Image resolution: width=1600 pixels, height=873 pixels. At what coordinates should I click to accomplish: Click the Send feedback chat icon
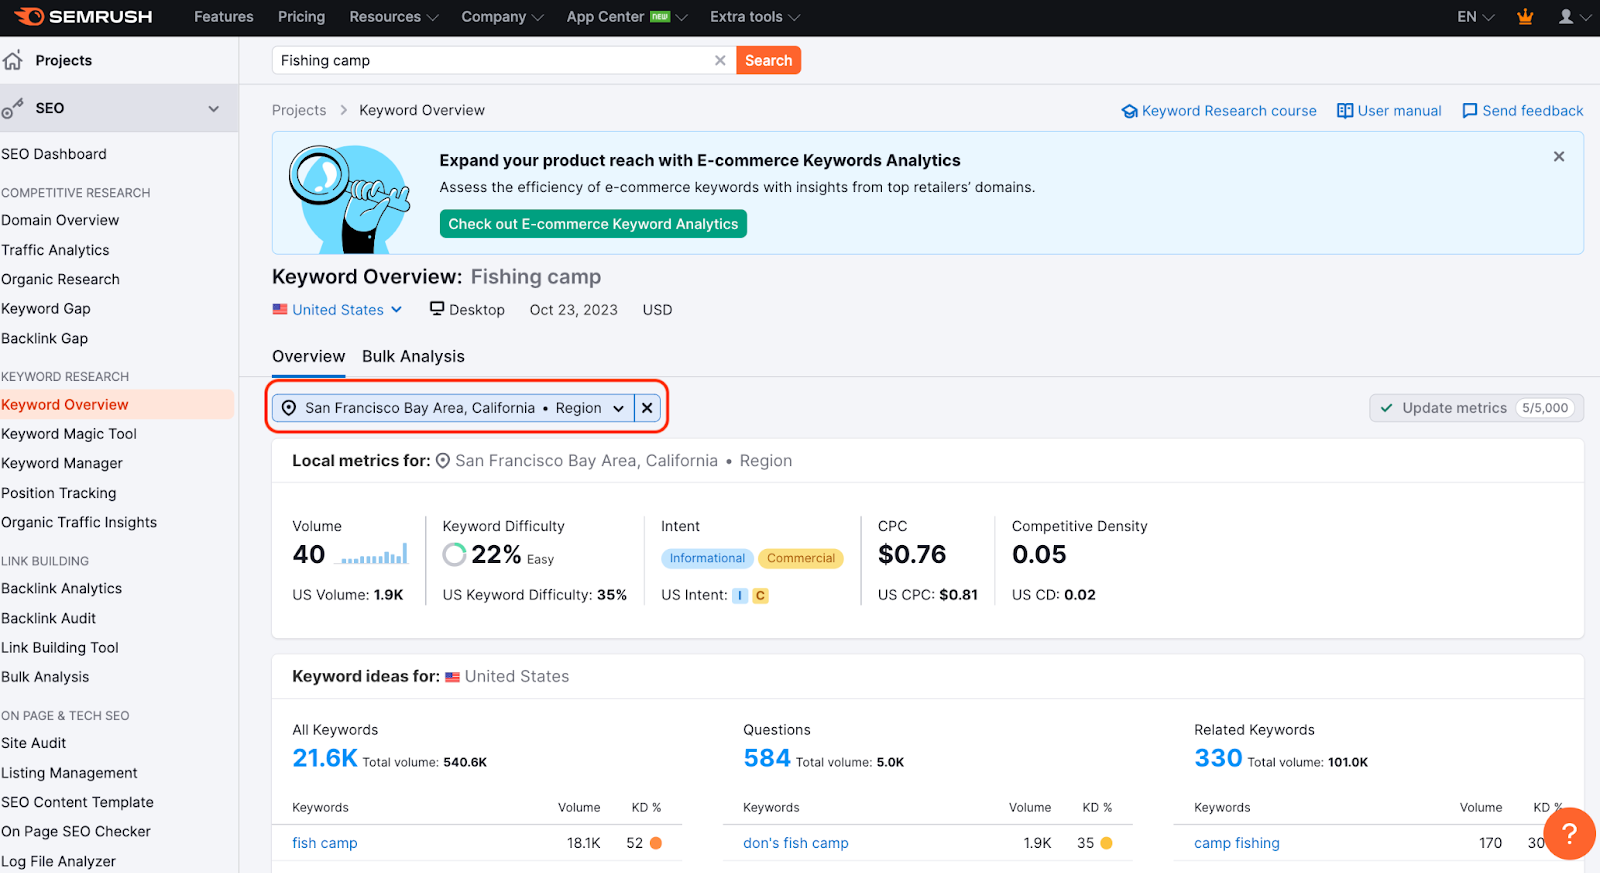click(x=1469, y=111)
